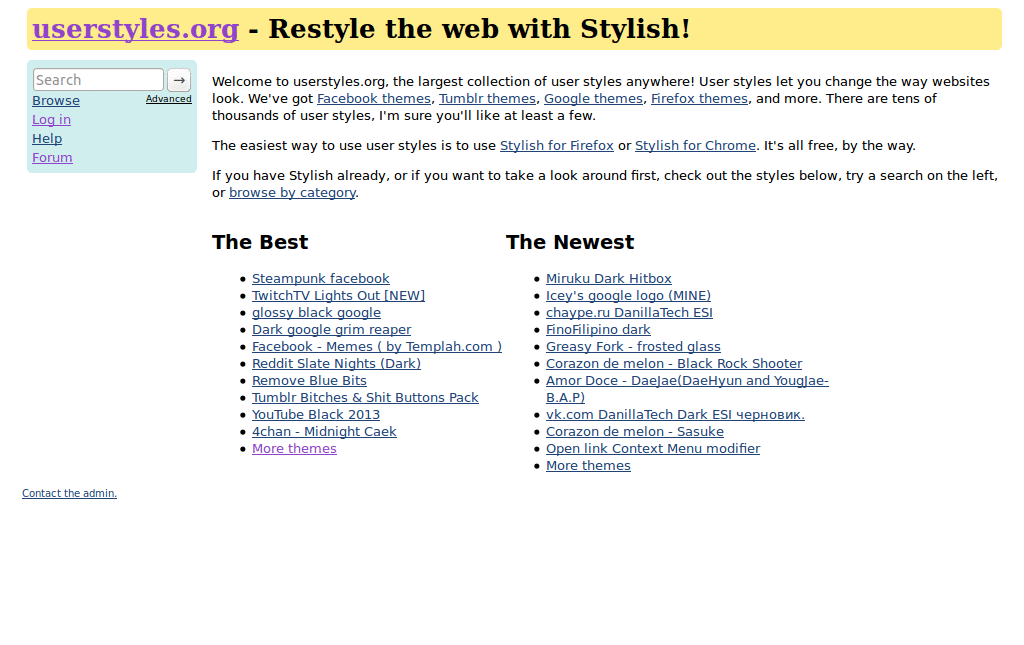The width and height of the screenshot is (1024, 645).
Task: Focus the Search text field
Action: [98, 80]
